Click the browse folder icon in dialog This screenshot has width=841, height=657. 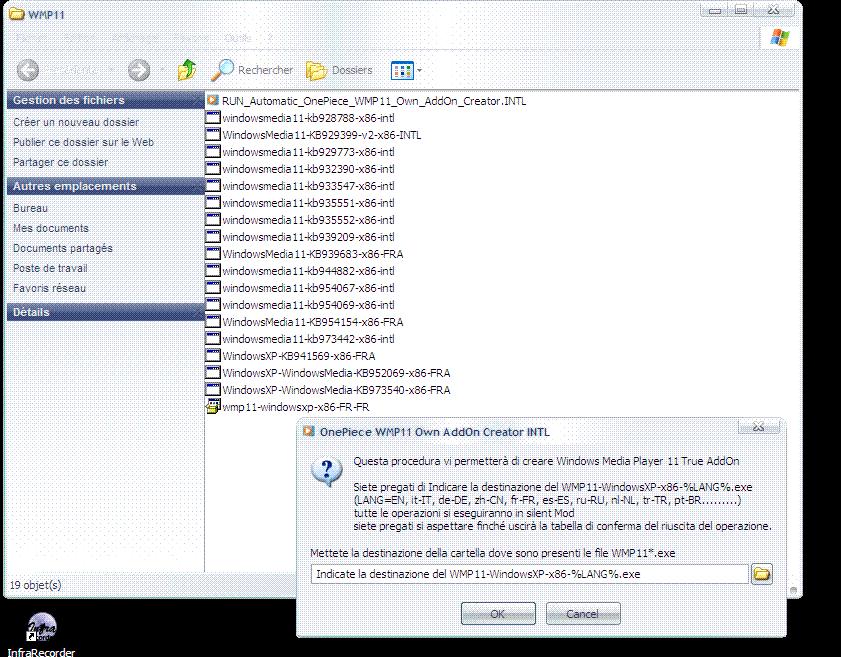762,574
